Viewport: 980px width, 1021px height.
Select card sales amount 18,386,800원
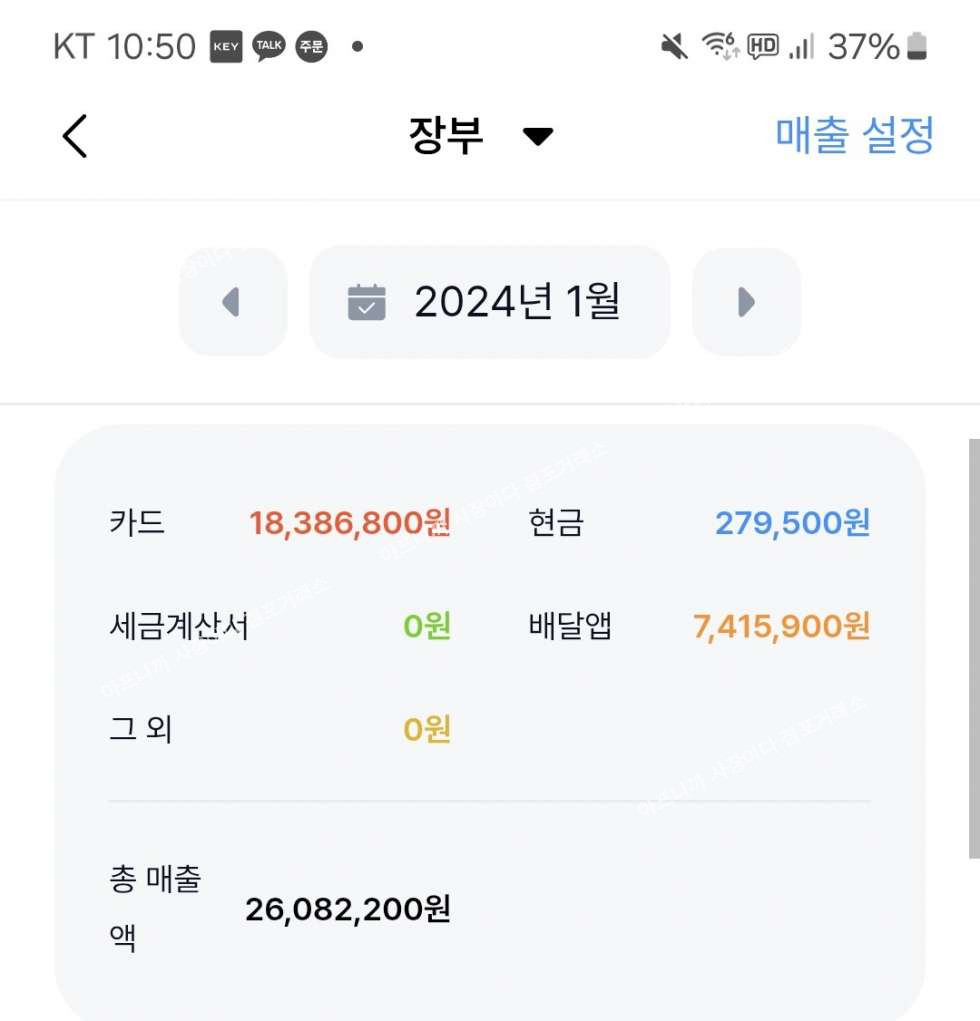(350, 522)
